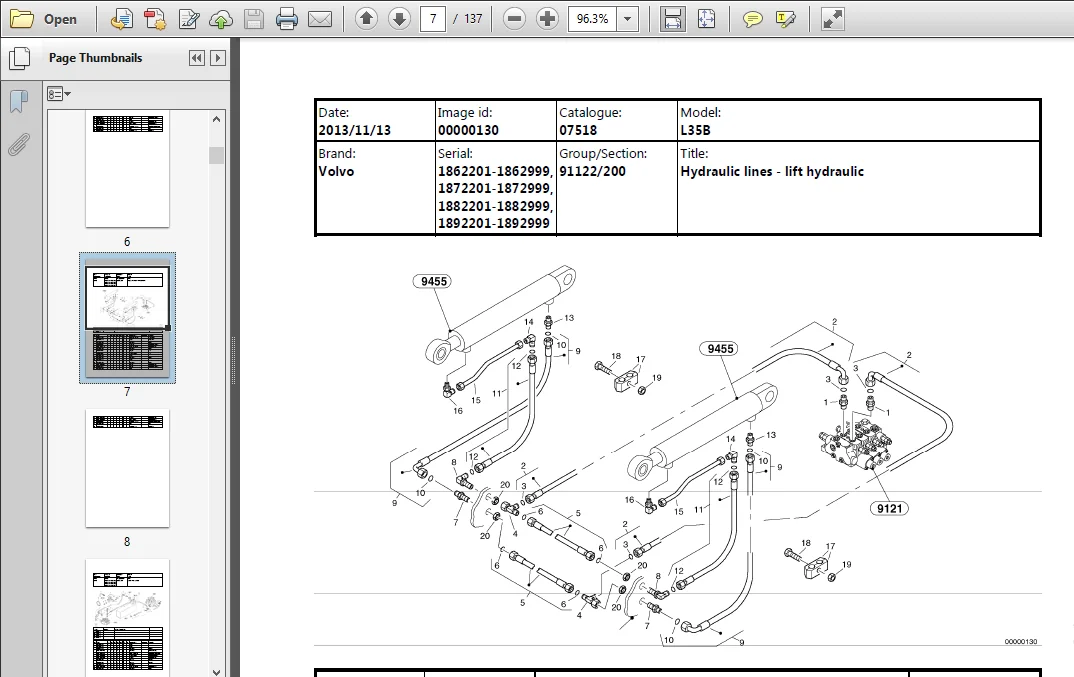Viewport: 1074px width, 677px height.
Task: Click the Date value 2013/11/13
Action: (355, 130)
